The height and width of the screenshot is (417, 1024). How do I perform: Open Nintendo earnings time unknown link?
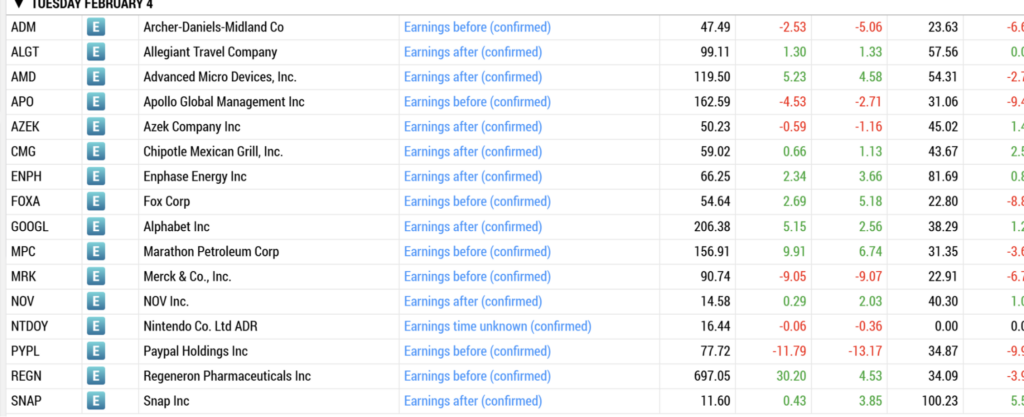pos(498,326)
